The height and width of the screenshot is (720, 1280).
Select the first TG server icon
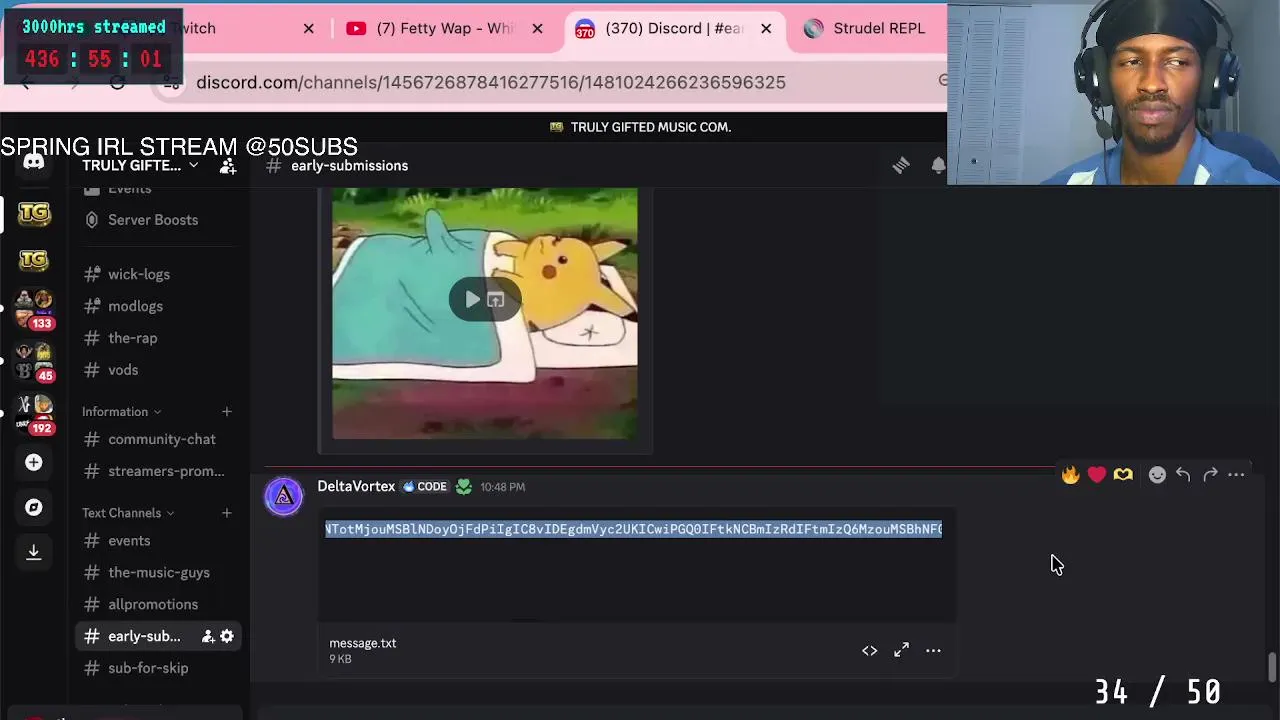point(34,212)
